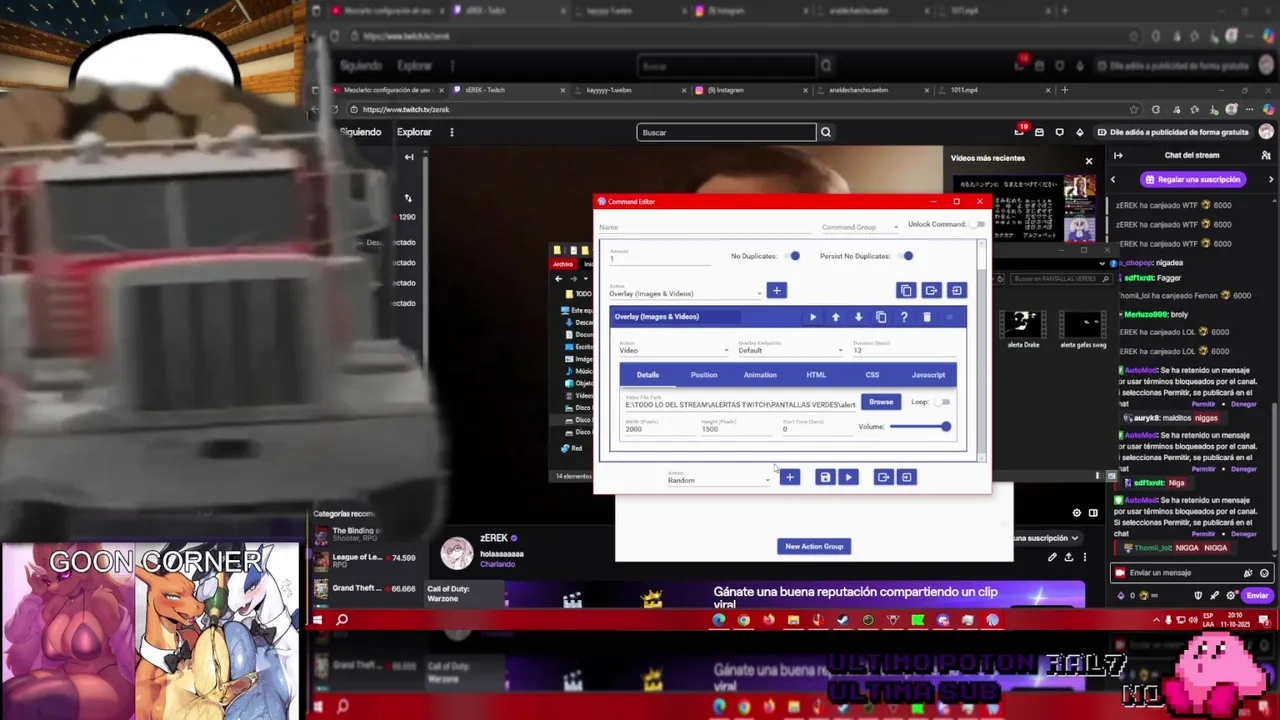
Task: Enable the Loop switch
Action: coord(942,402)
